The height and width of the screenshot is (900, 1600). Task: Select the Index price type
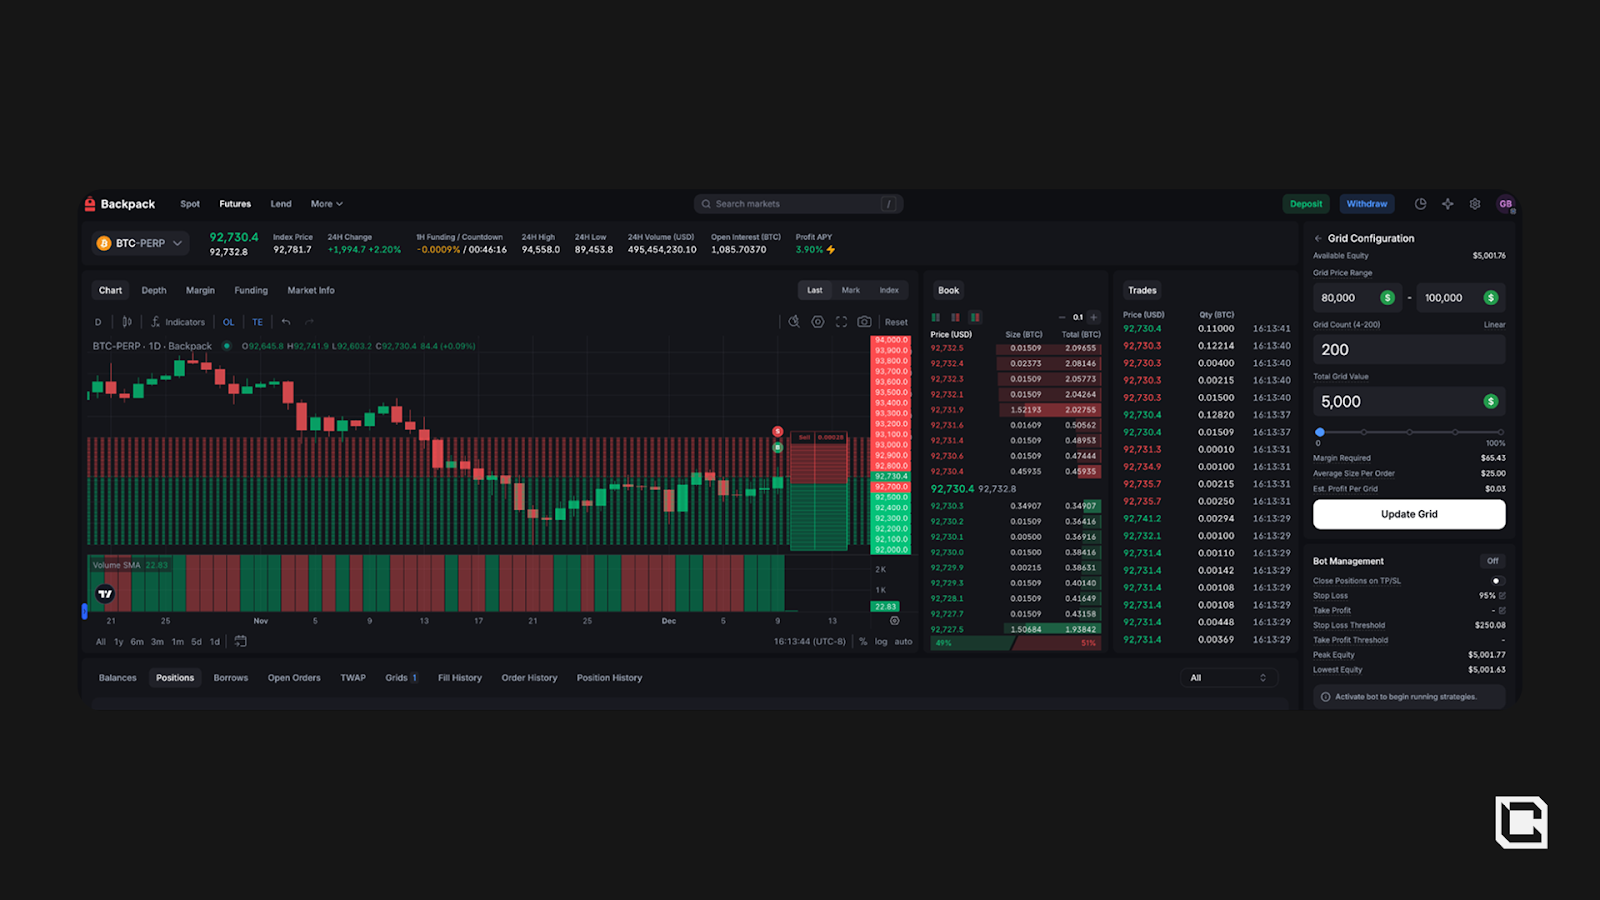point(889,291)
